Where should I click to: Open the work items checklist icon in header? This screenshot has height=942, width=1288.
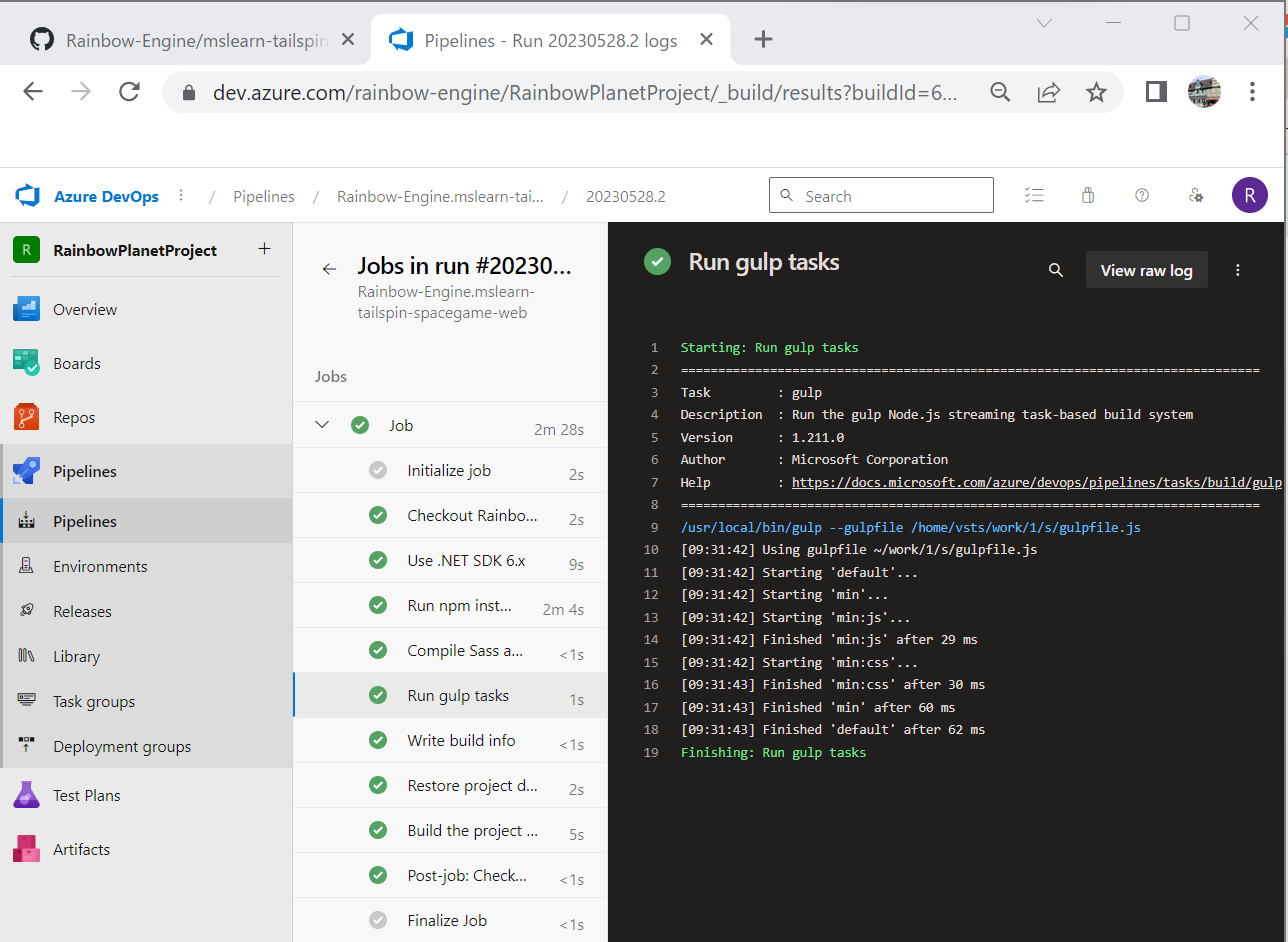click(1035, 196)
